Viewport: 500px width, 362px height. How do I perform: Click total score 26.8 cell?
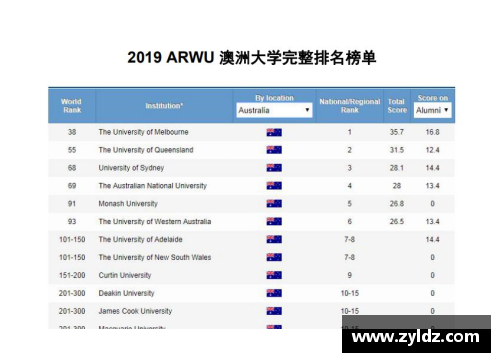point(397,204)
